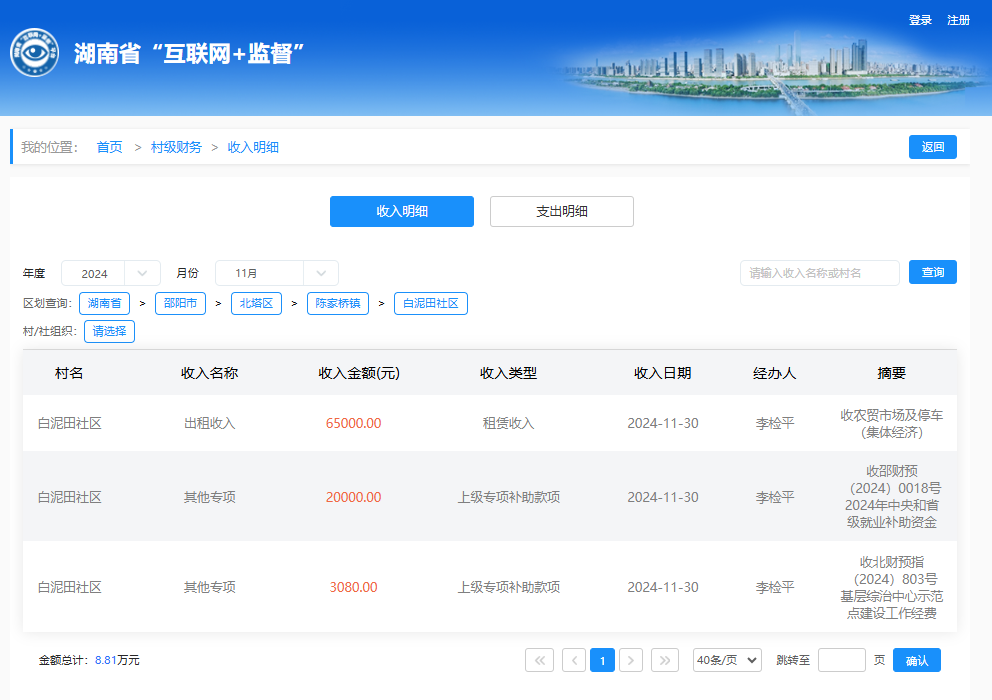Viewport: 992px width, 700px height.
Task: Click 上级专项补助款项 in the 3080.00 row
Action: tap(509, 587)
